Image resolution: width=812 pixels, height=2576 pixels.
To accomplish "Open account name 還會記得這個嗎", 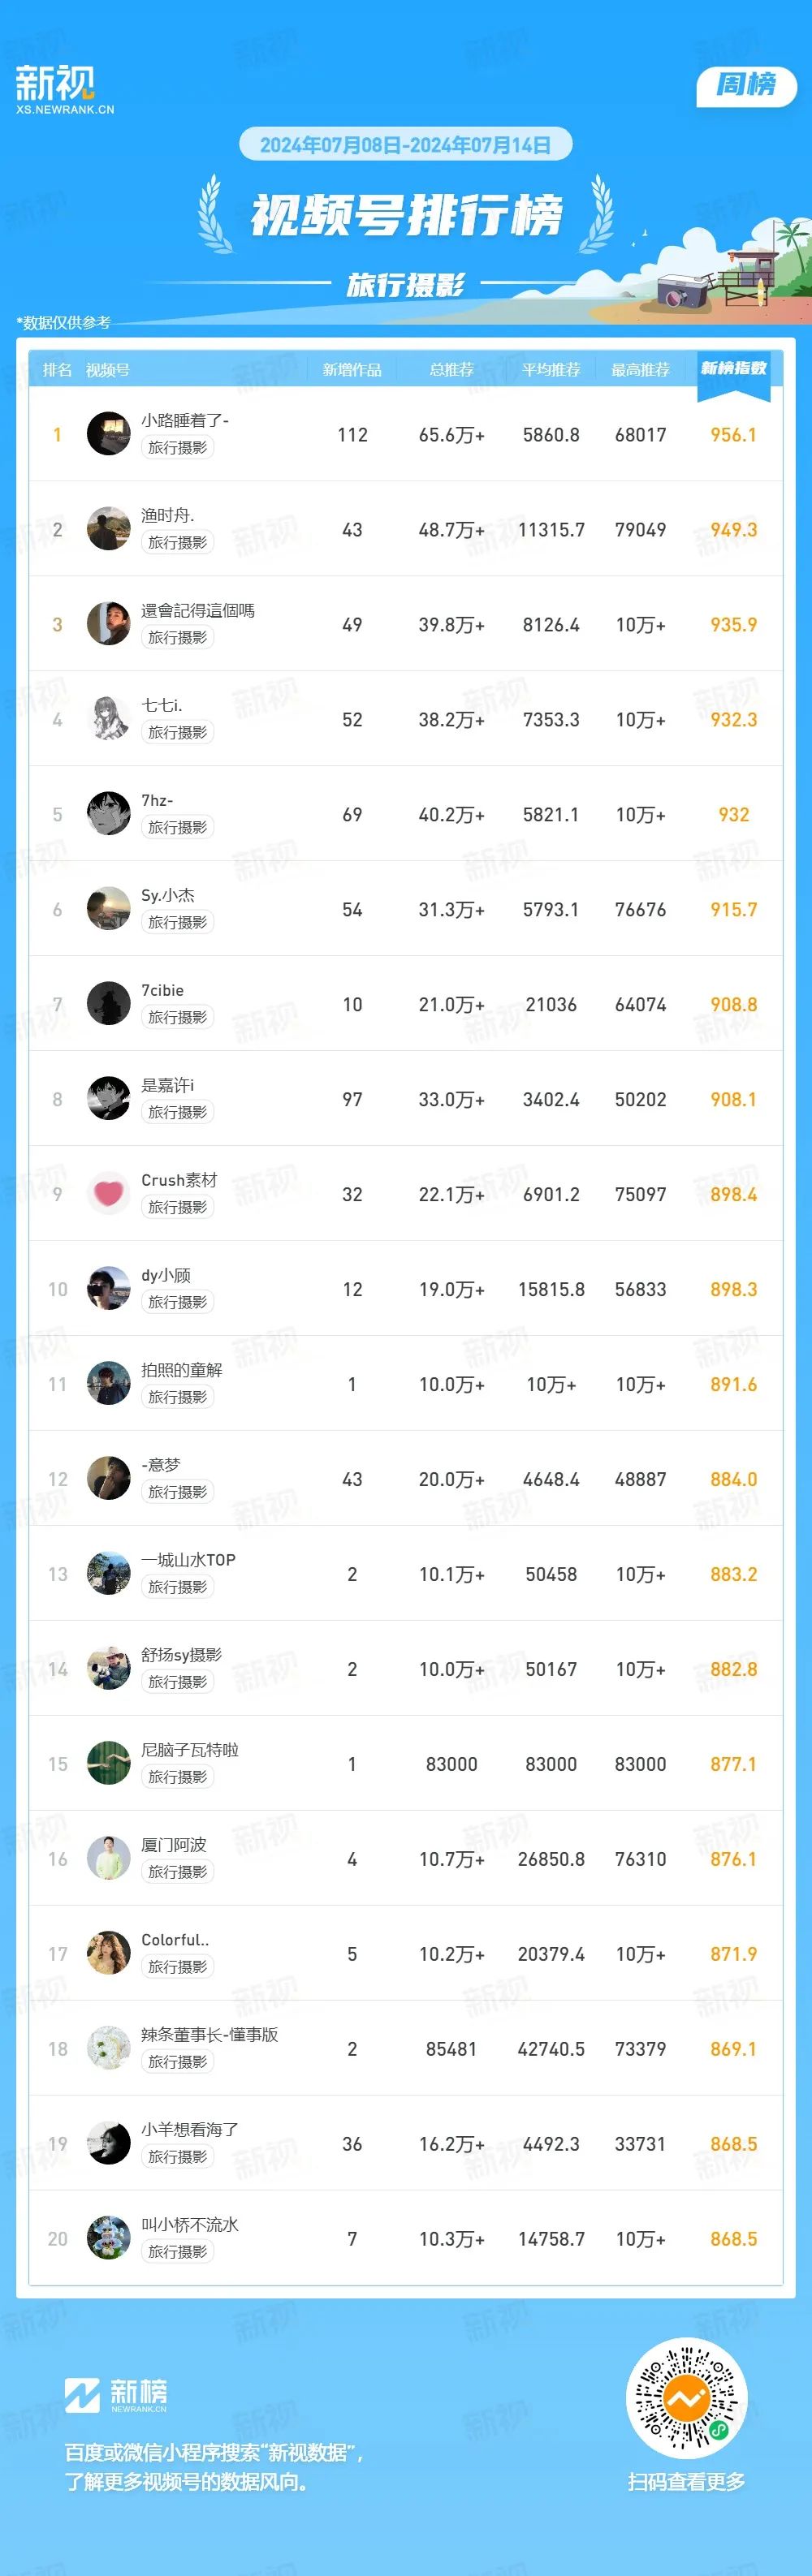I will [198, 610].
